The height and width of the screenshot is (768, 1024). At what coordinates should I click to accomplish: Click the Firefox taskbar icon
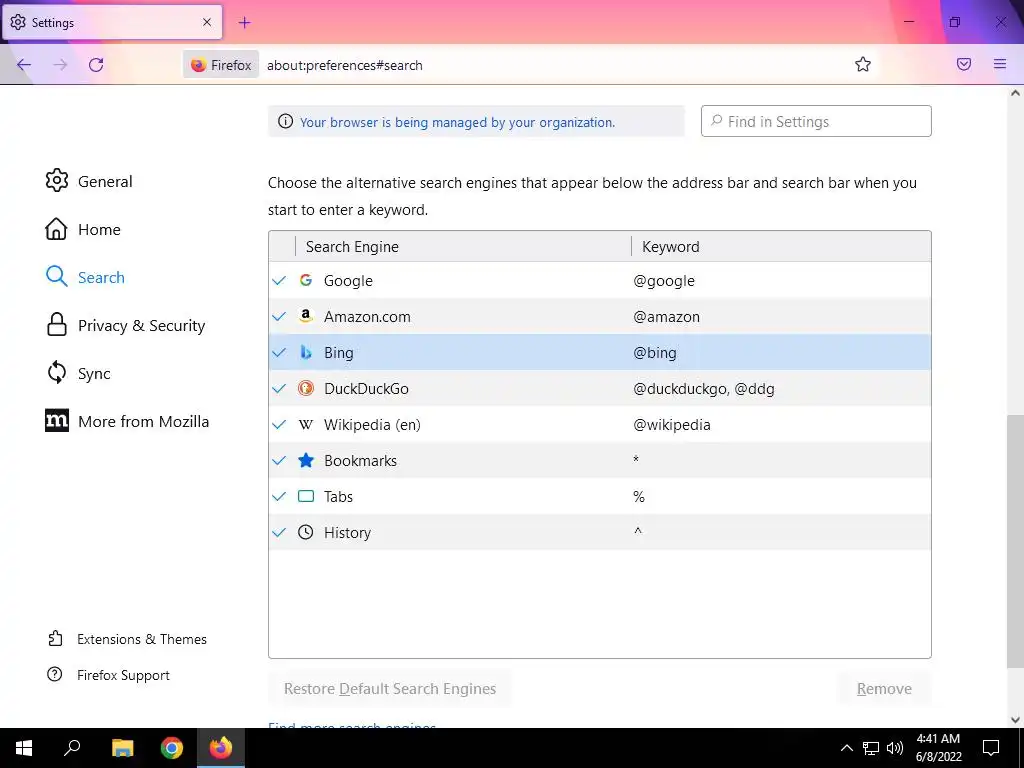(x=221, y=748)
